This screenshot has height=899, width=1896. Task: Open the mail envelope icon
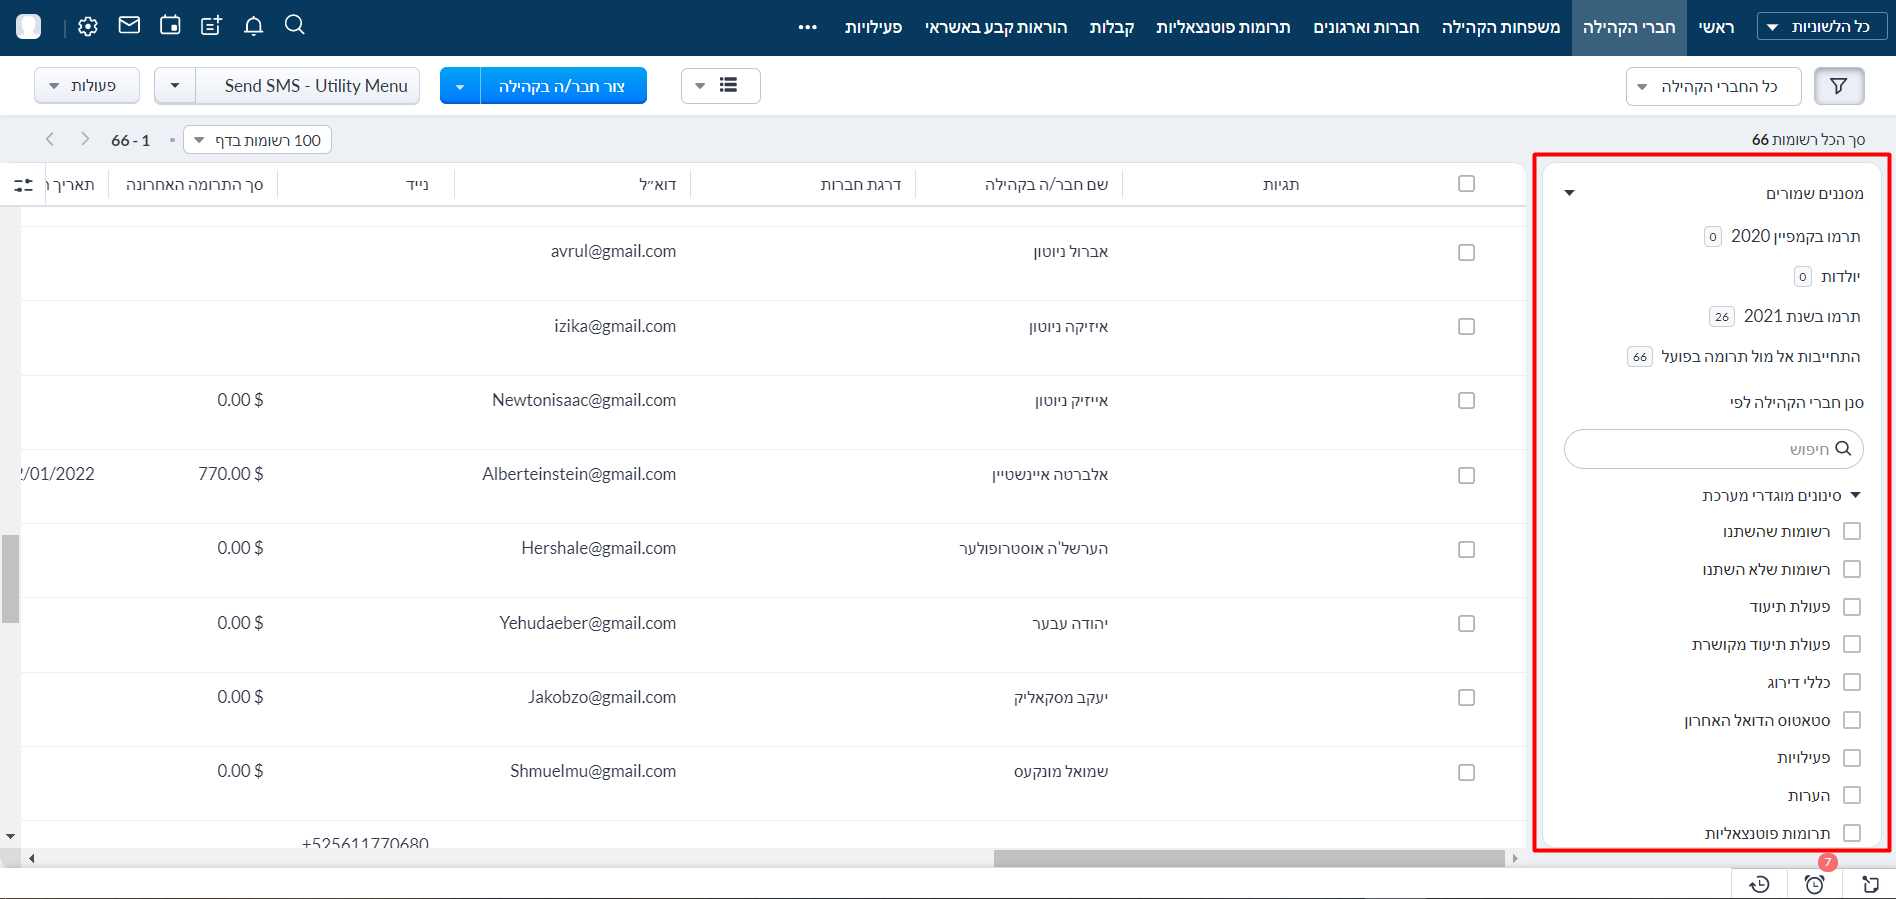click(129, 26)
